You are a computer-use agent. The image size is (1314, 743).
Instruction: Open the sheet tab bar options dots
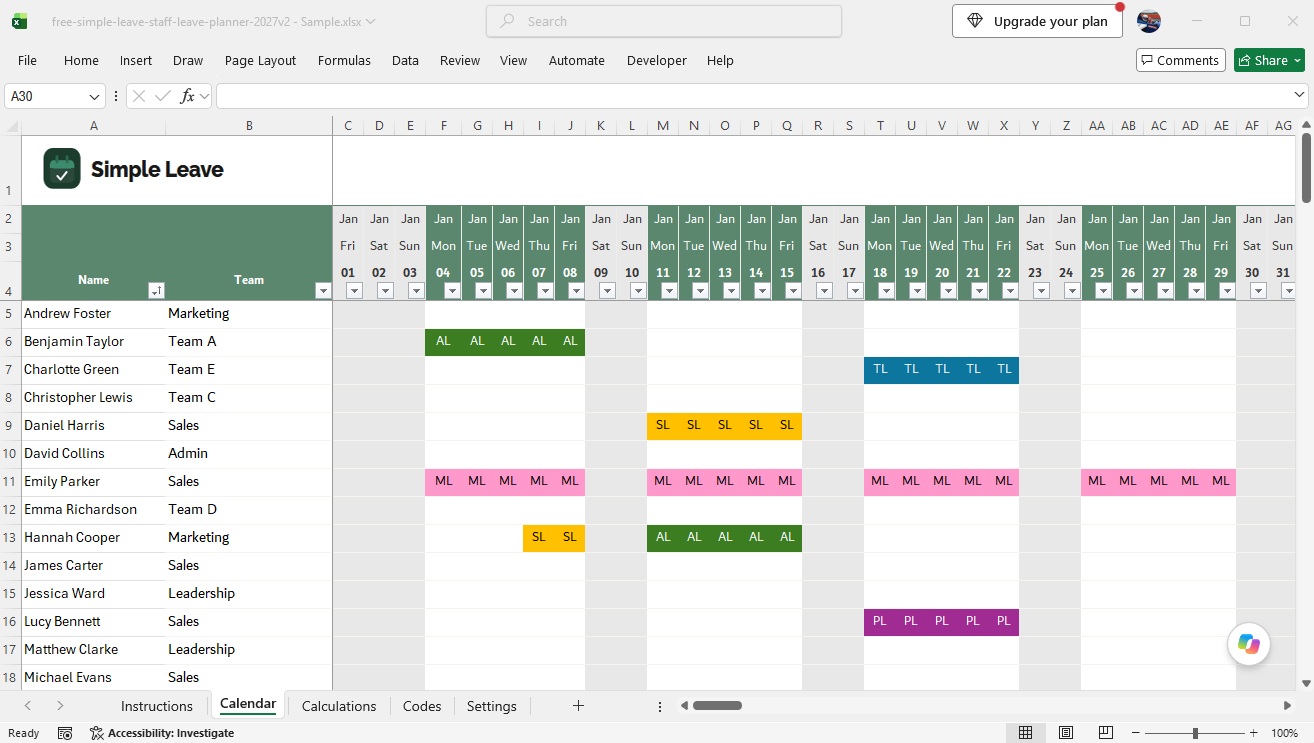[660, 706]
